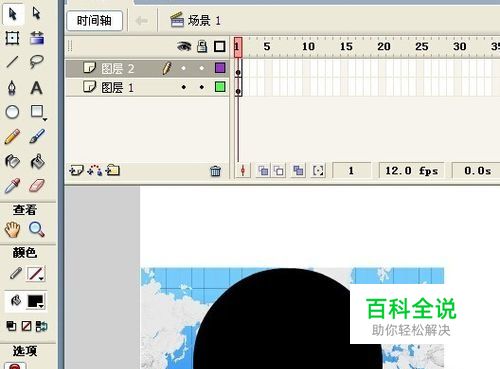Select the Line tool
The width and height of the screenshot is (500, 369).
12,62
